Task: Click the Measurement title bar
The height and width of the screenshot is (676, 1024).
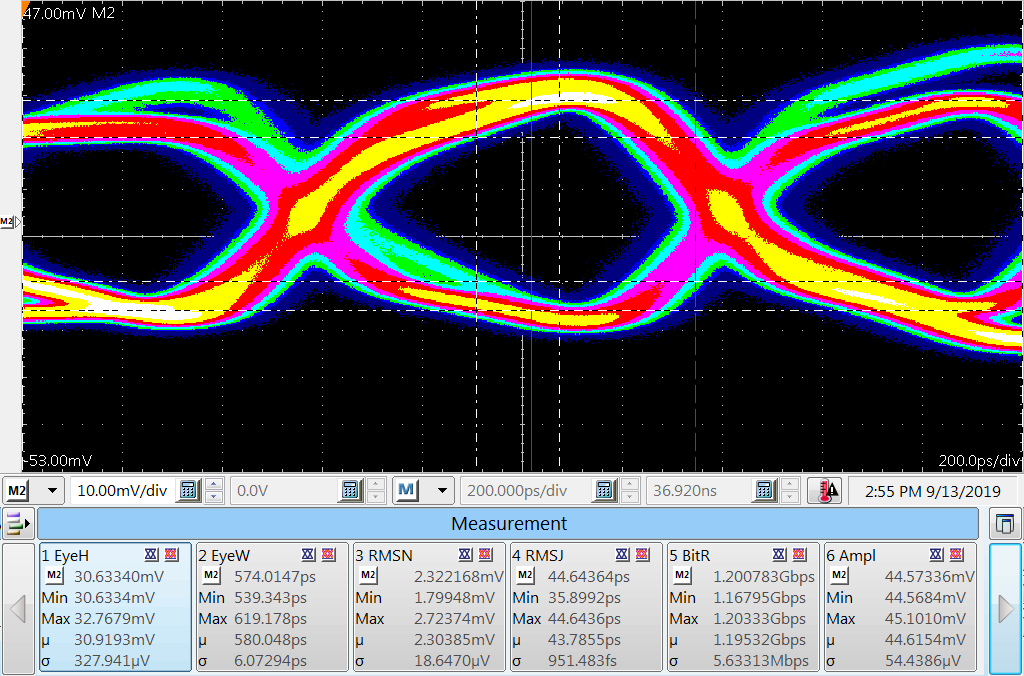Action: point(508,523)
